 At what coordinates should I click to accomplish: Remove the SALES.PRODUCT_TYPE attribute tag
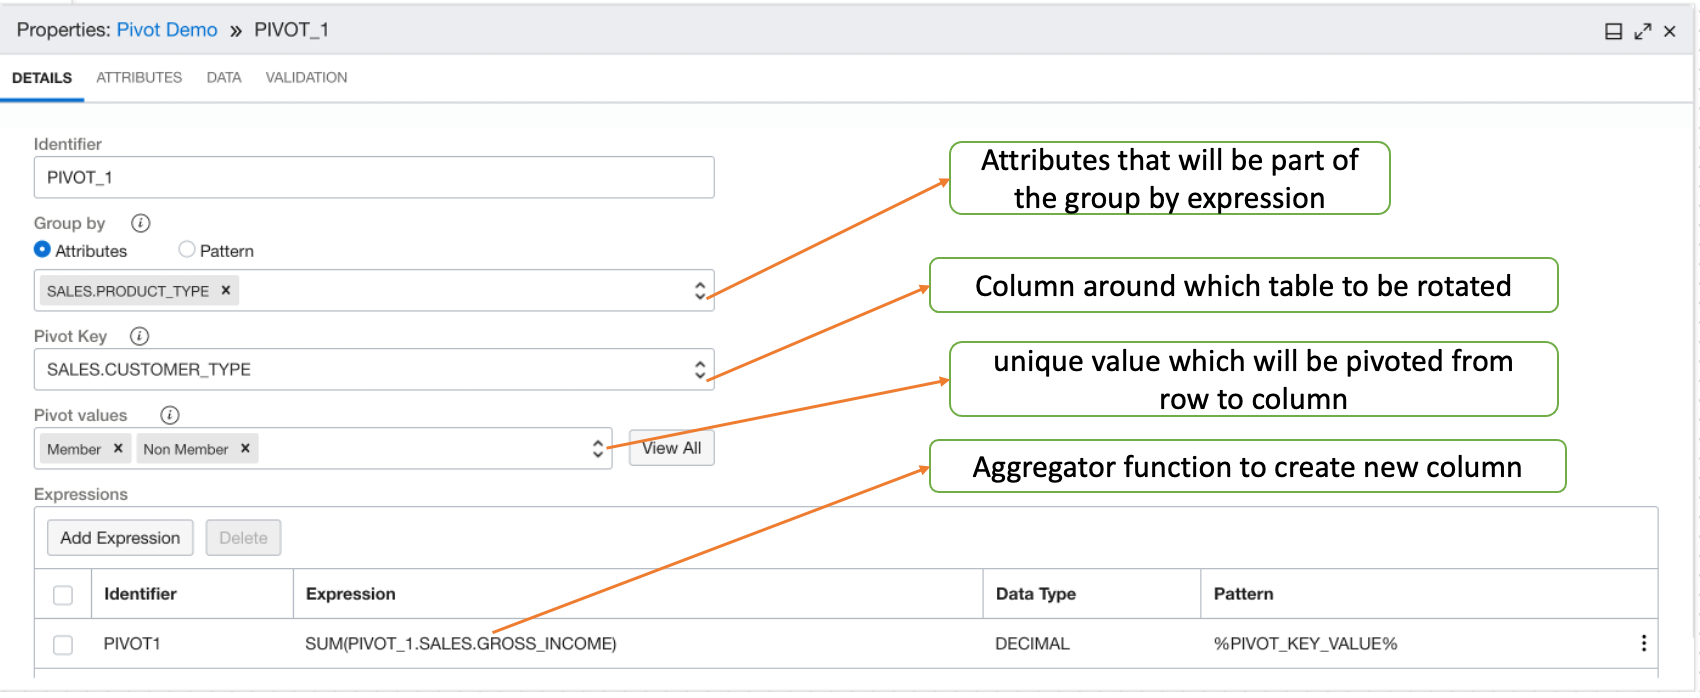point(226,290)
